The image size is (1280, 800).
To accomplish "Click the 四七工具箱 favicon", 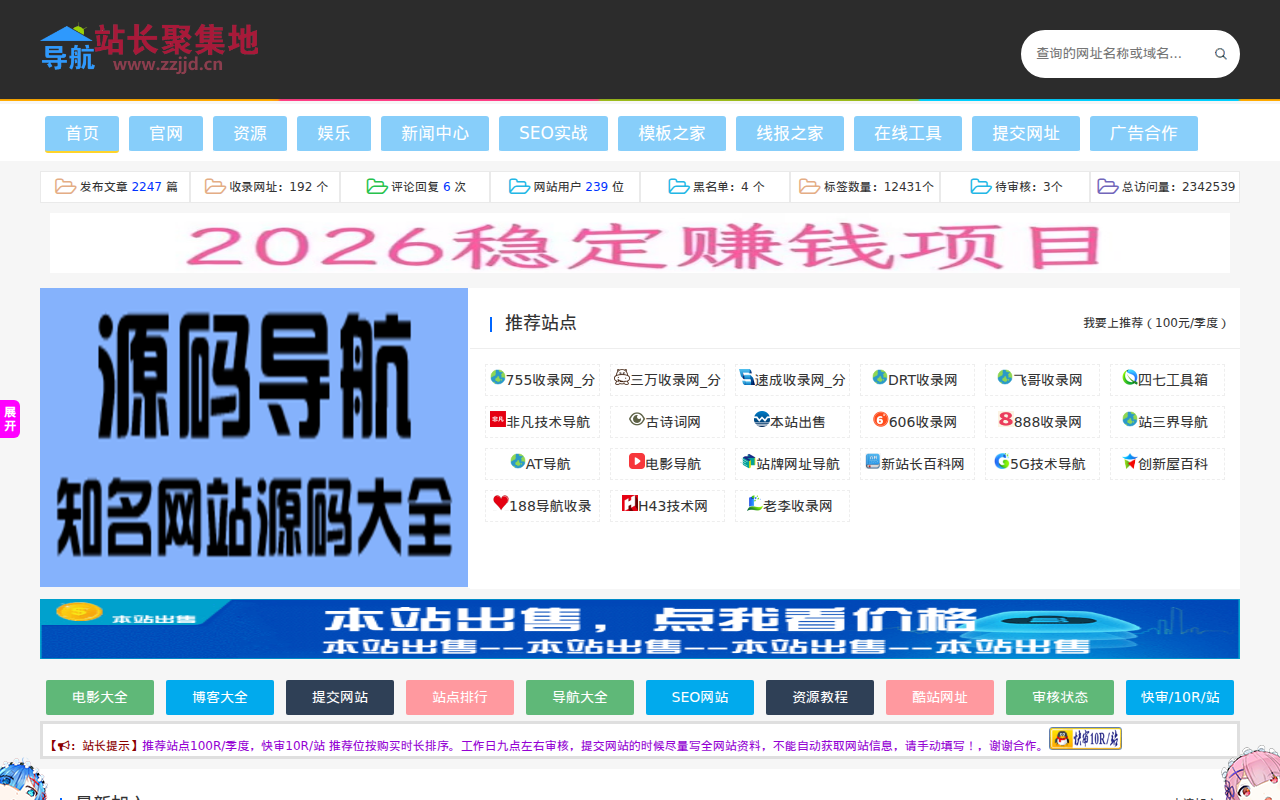I will point(1130,378).
